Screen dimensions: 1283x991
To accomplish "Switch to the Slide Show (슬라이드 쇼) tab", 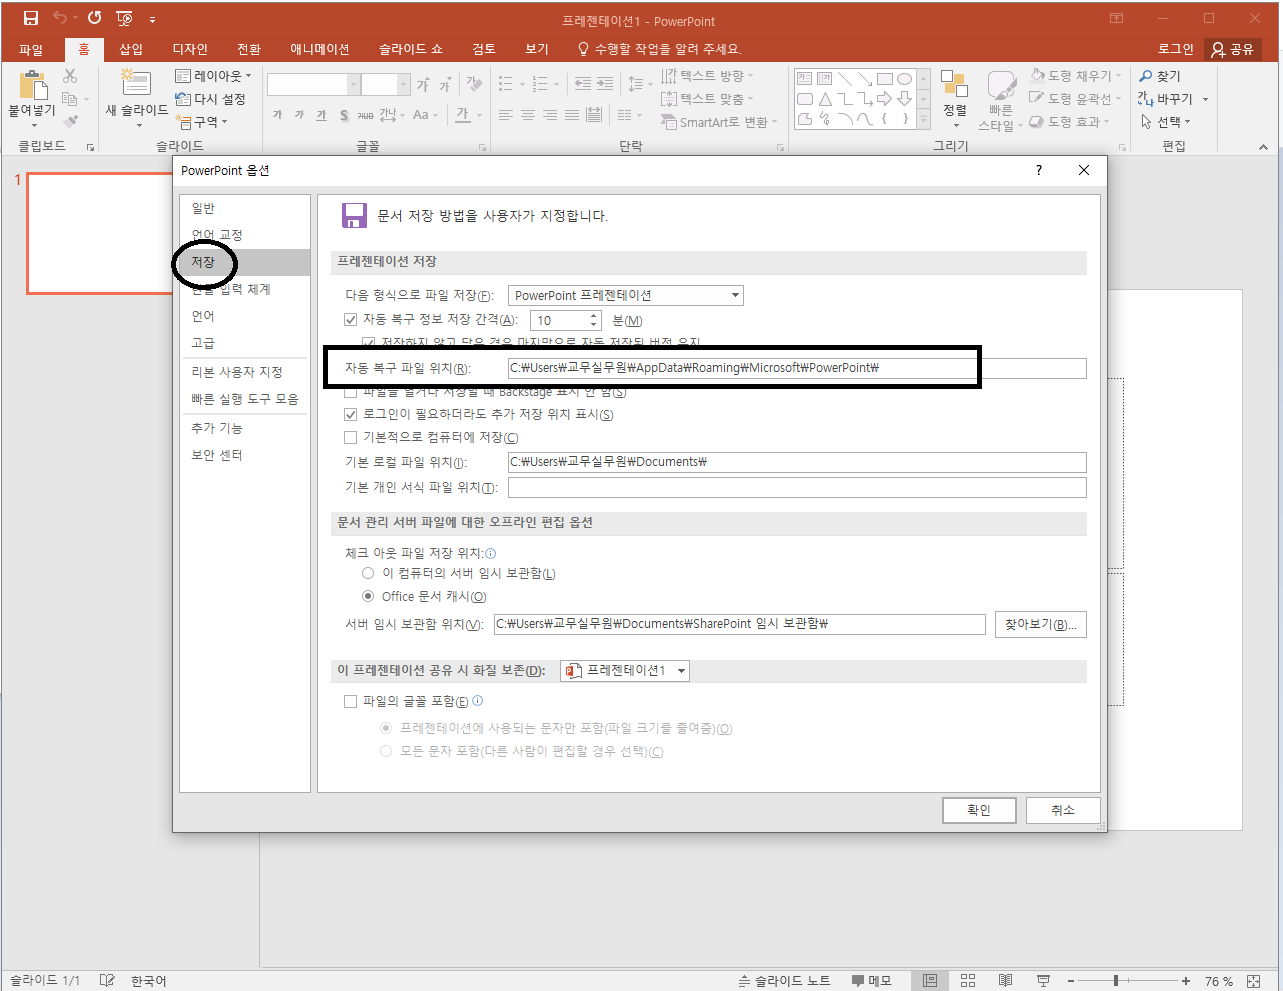I will tap(411, 49).
